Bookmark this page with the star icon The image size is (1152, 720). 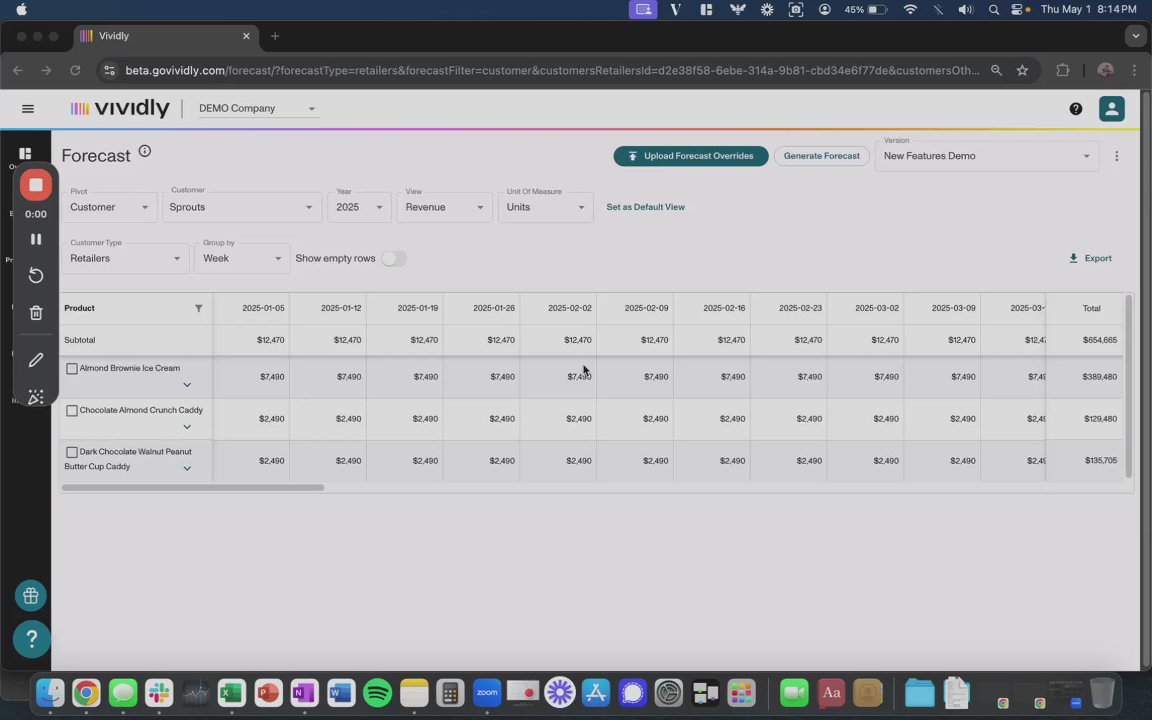coord(1022,71)
